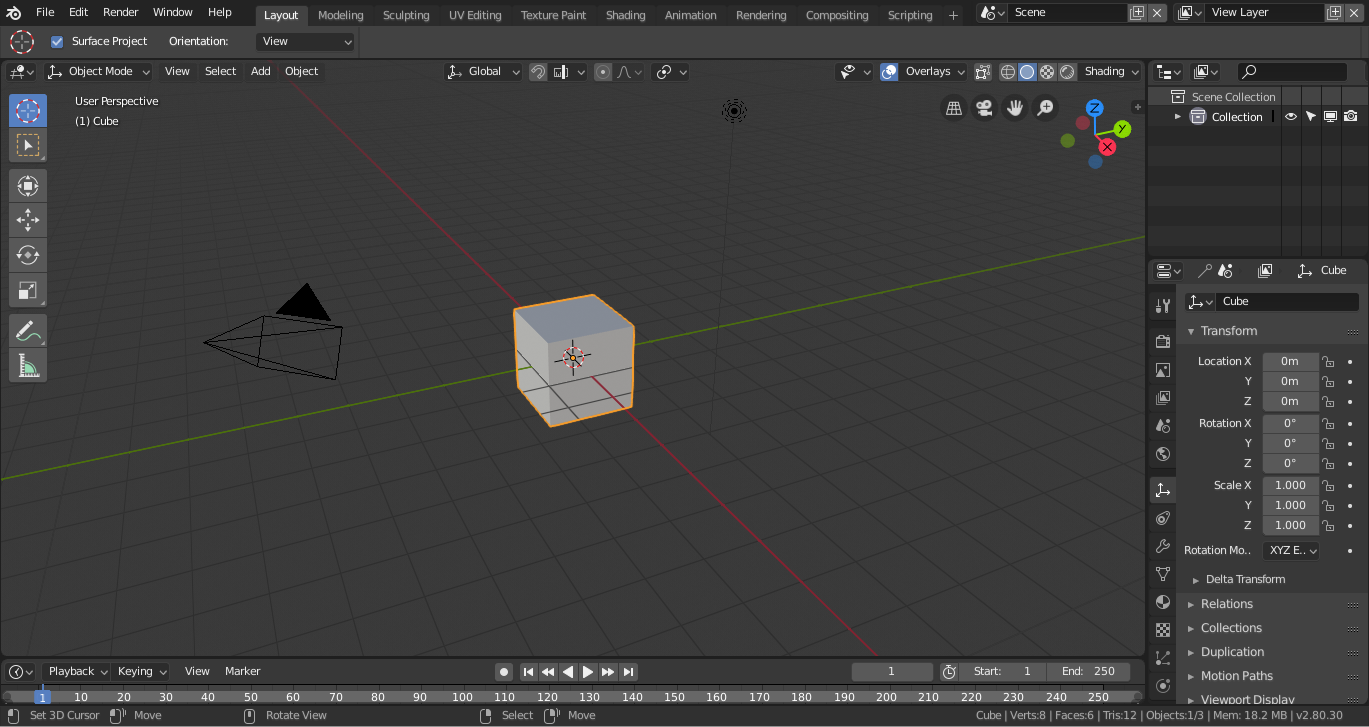
Task: Toggle orthographic grid view button
Action: [x=954, y=108]
